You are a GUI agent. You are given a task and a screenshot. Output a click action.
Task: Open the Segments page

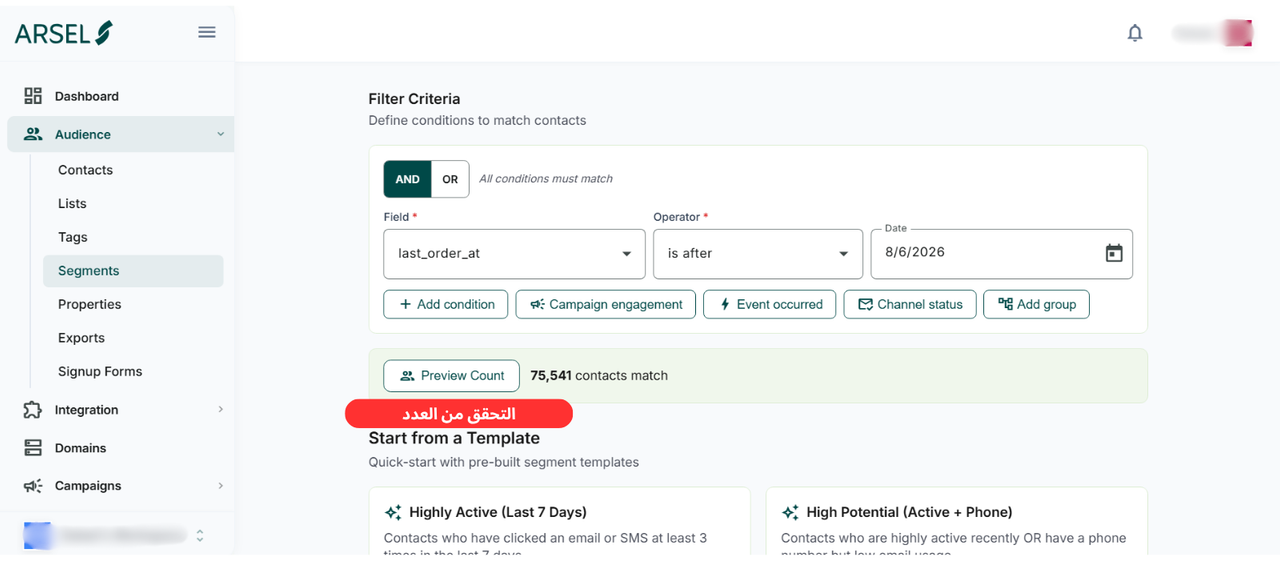coord(133,271)
